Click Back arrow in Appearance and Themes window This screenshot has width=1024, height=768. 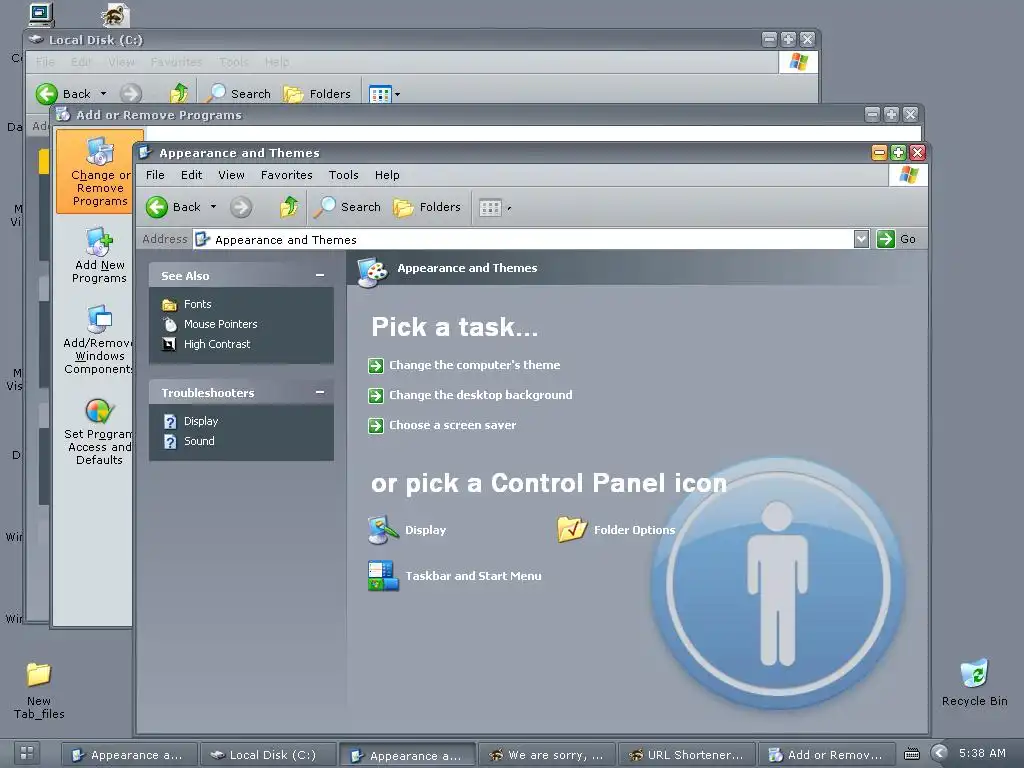tap(157, 207)
